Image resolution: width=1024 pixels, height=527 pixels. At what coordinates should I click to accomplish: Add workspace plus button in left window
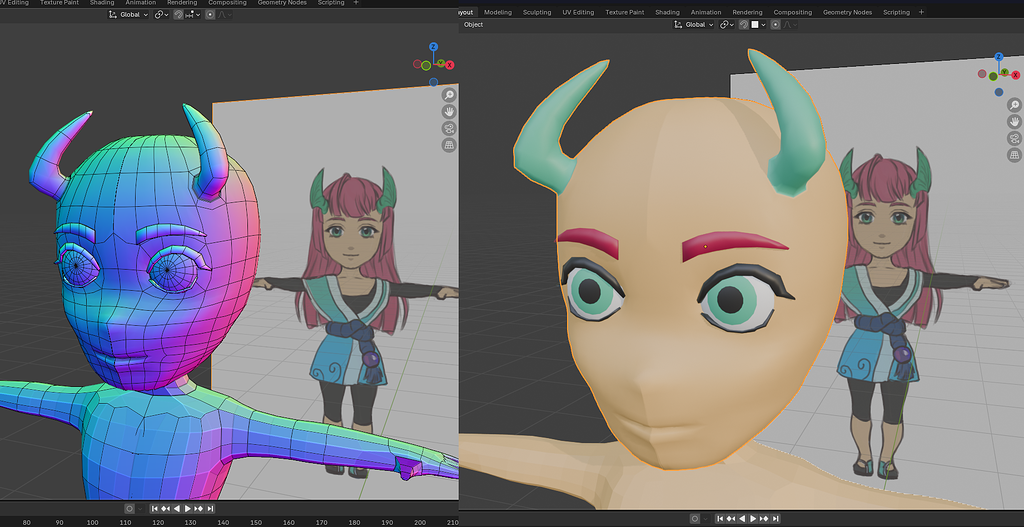(356, 3)
